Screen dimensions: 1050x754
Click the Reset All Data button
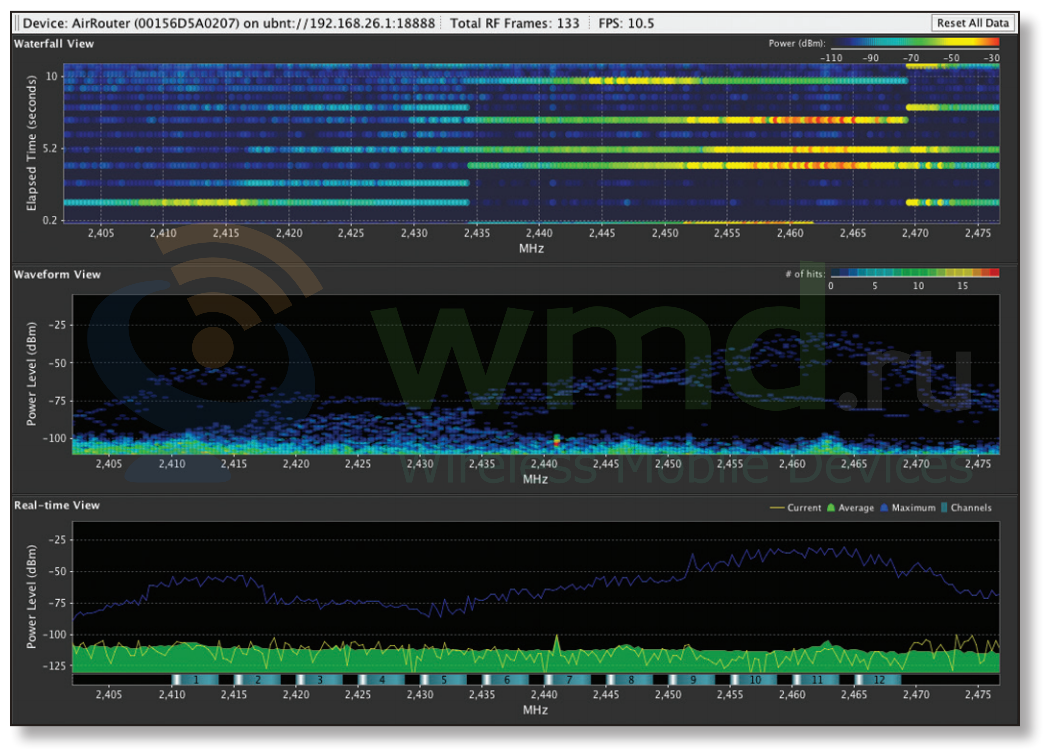[x=972, y=23]
